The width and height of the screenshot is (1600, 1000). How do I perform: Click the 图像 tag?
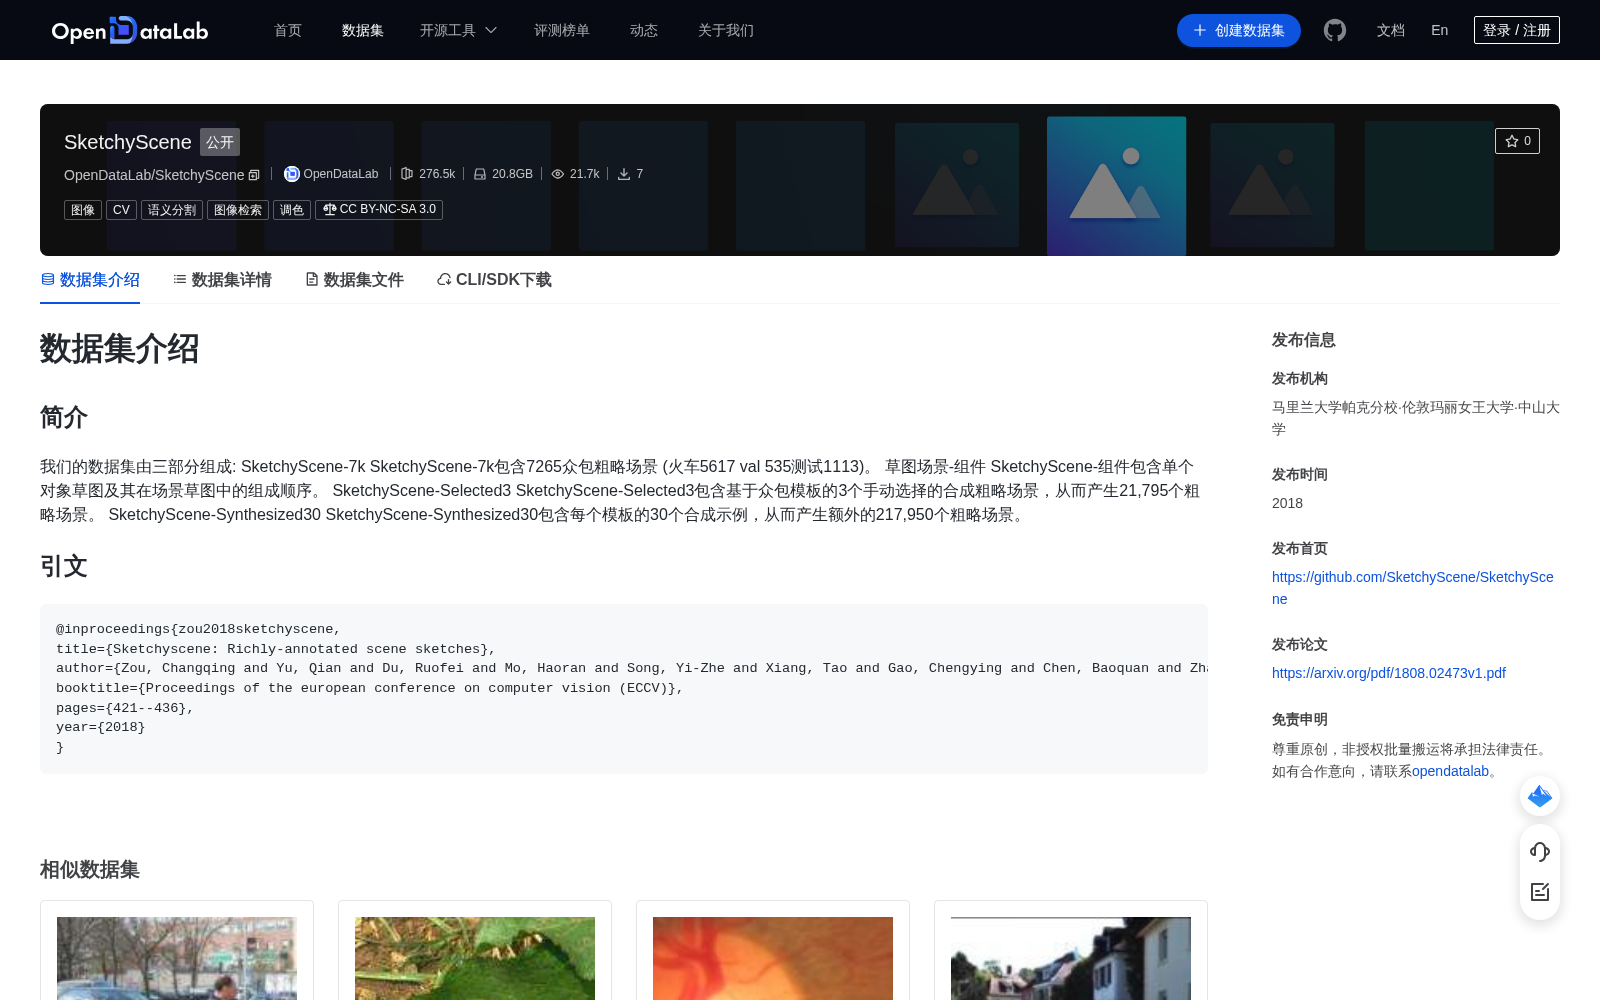tap(83, 210)
